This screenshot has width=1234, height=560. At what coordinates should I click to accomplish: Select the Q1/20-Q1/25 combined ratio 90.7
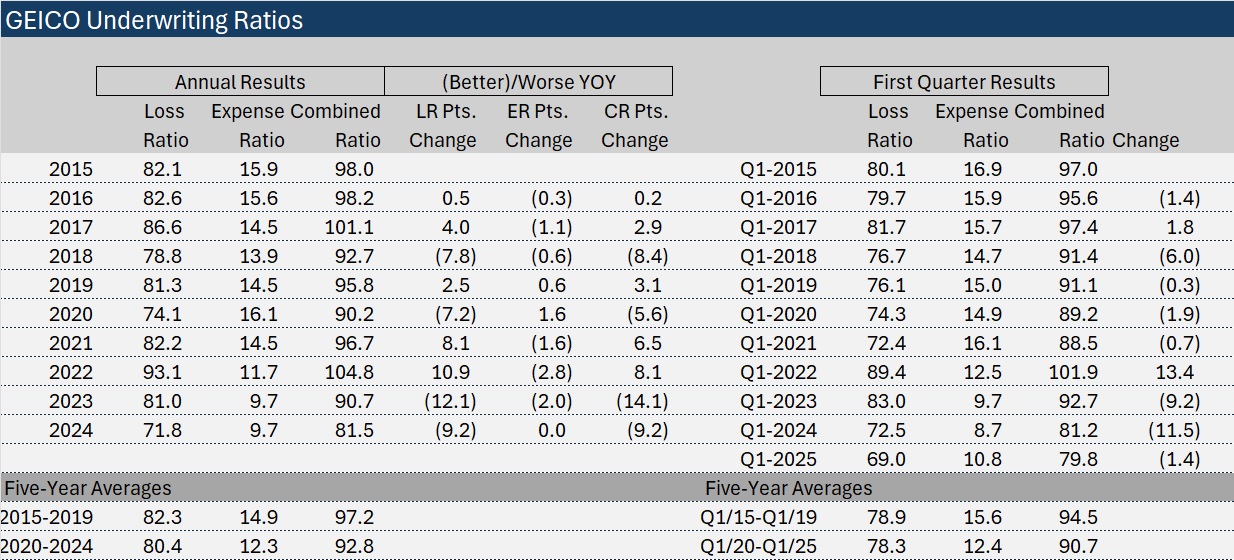1078,547
